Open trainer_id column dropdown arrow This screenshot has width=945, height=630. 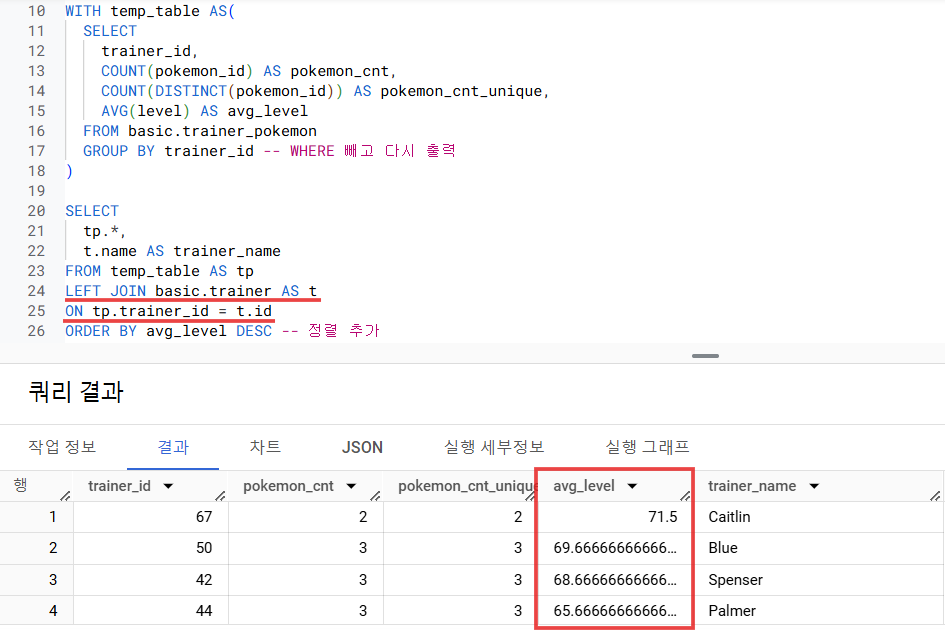(168, 486)
